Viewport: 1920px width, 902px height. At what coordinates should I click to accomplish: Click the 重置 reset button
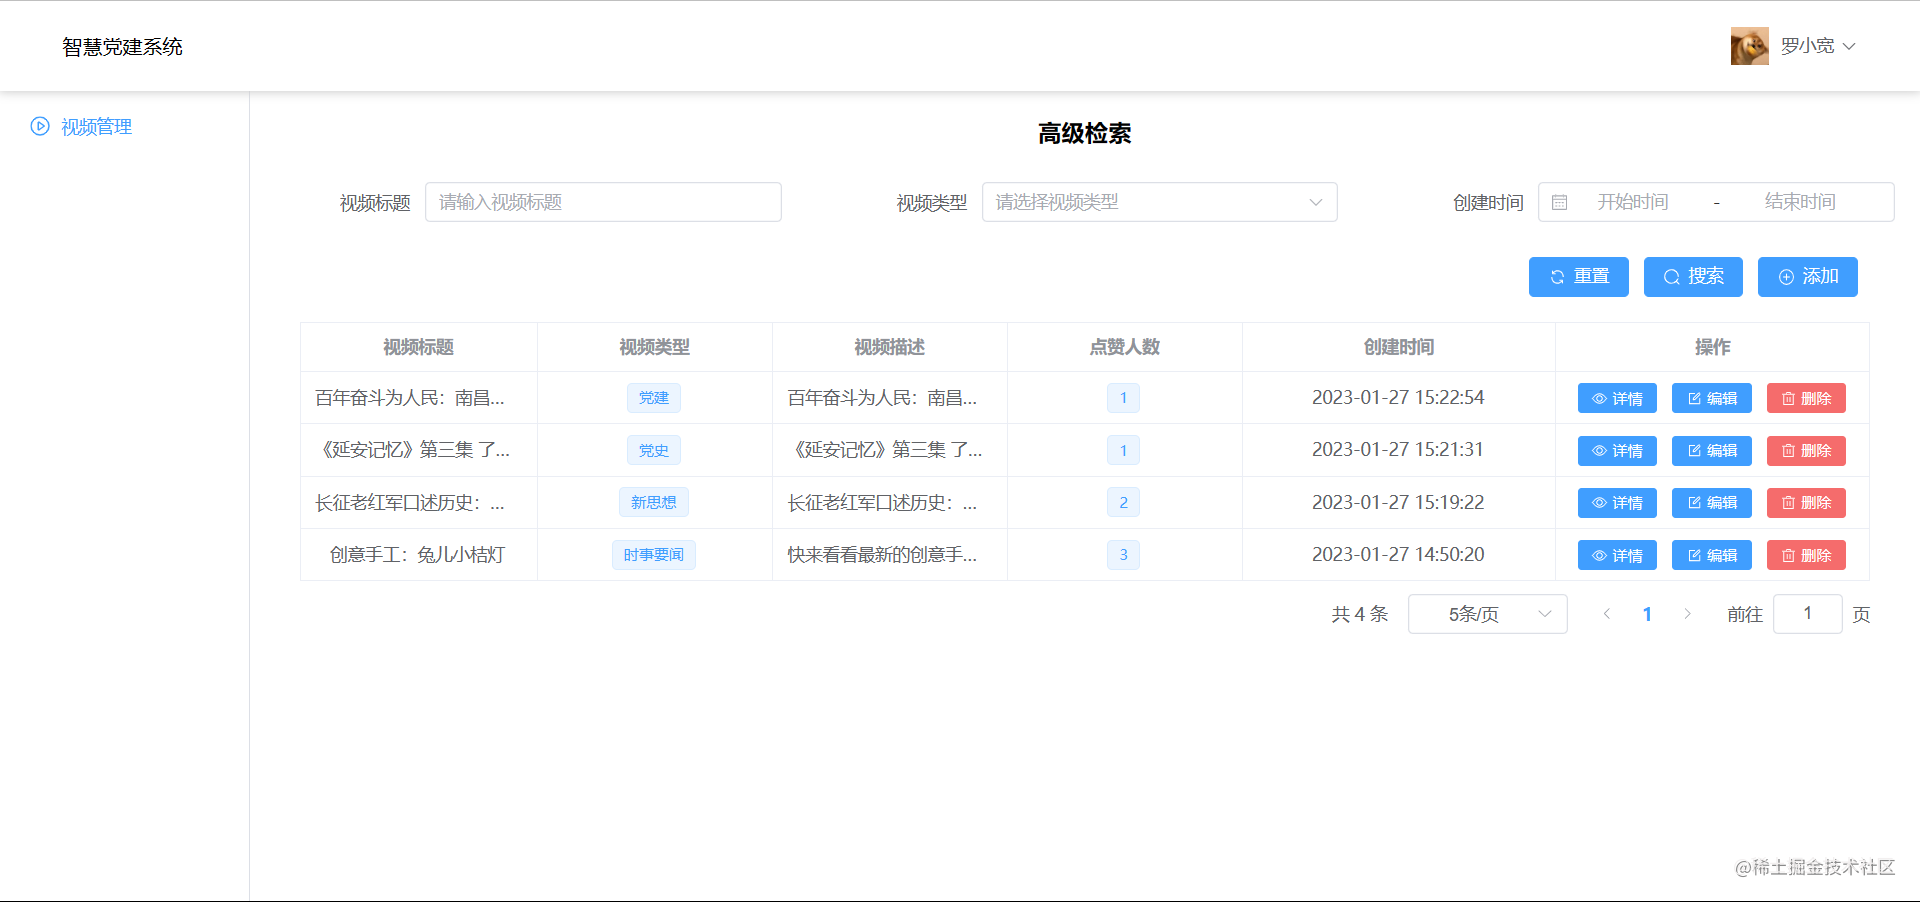1578,277
